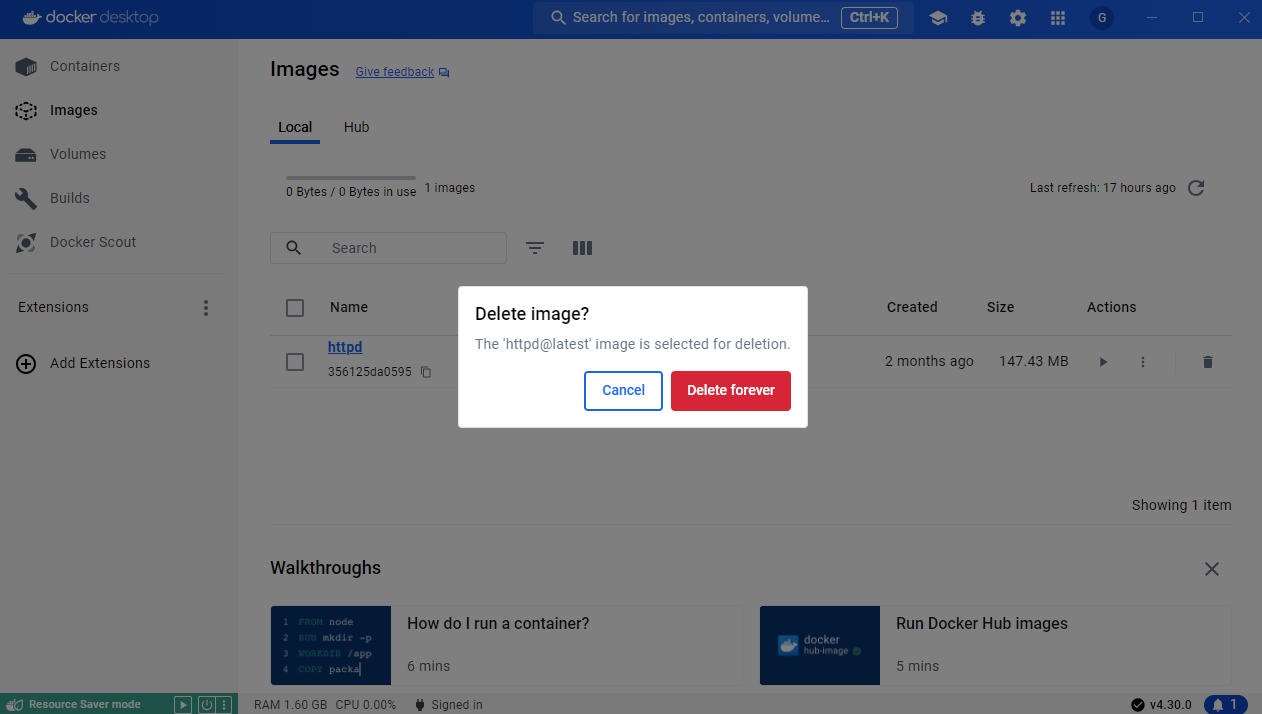Click the Size column header
This screenshot has height=714, width=1262.
(x=1000, y=308)
